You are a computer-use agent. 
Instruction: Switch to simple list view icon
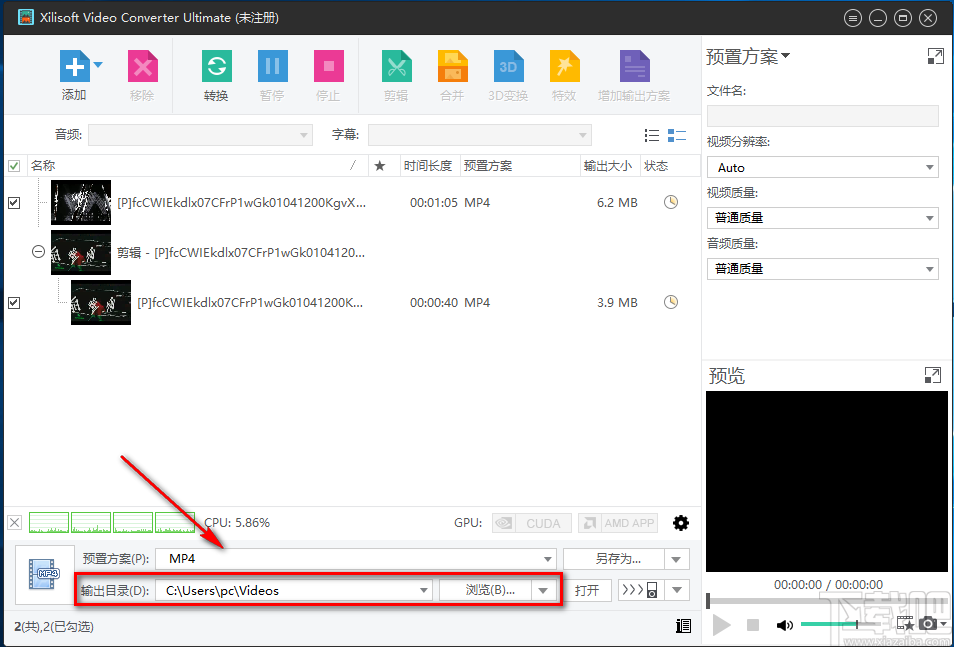pos(652,135)
